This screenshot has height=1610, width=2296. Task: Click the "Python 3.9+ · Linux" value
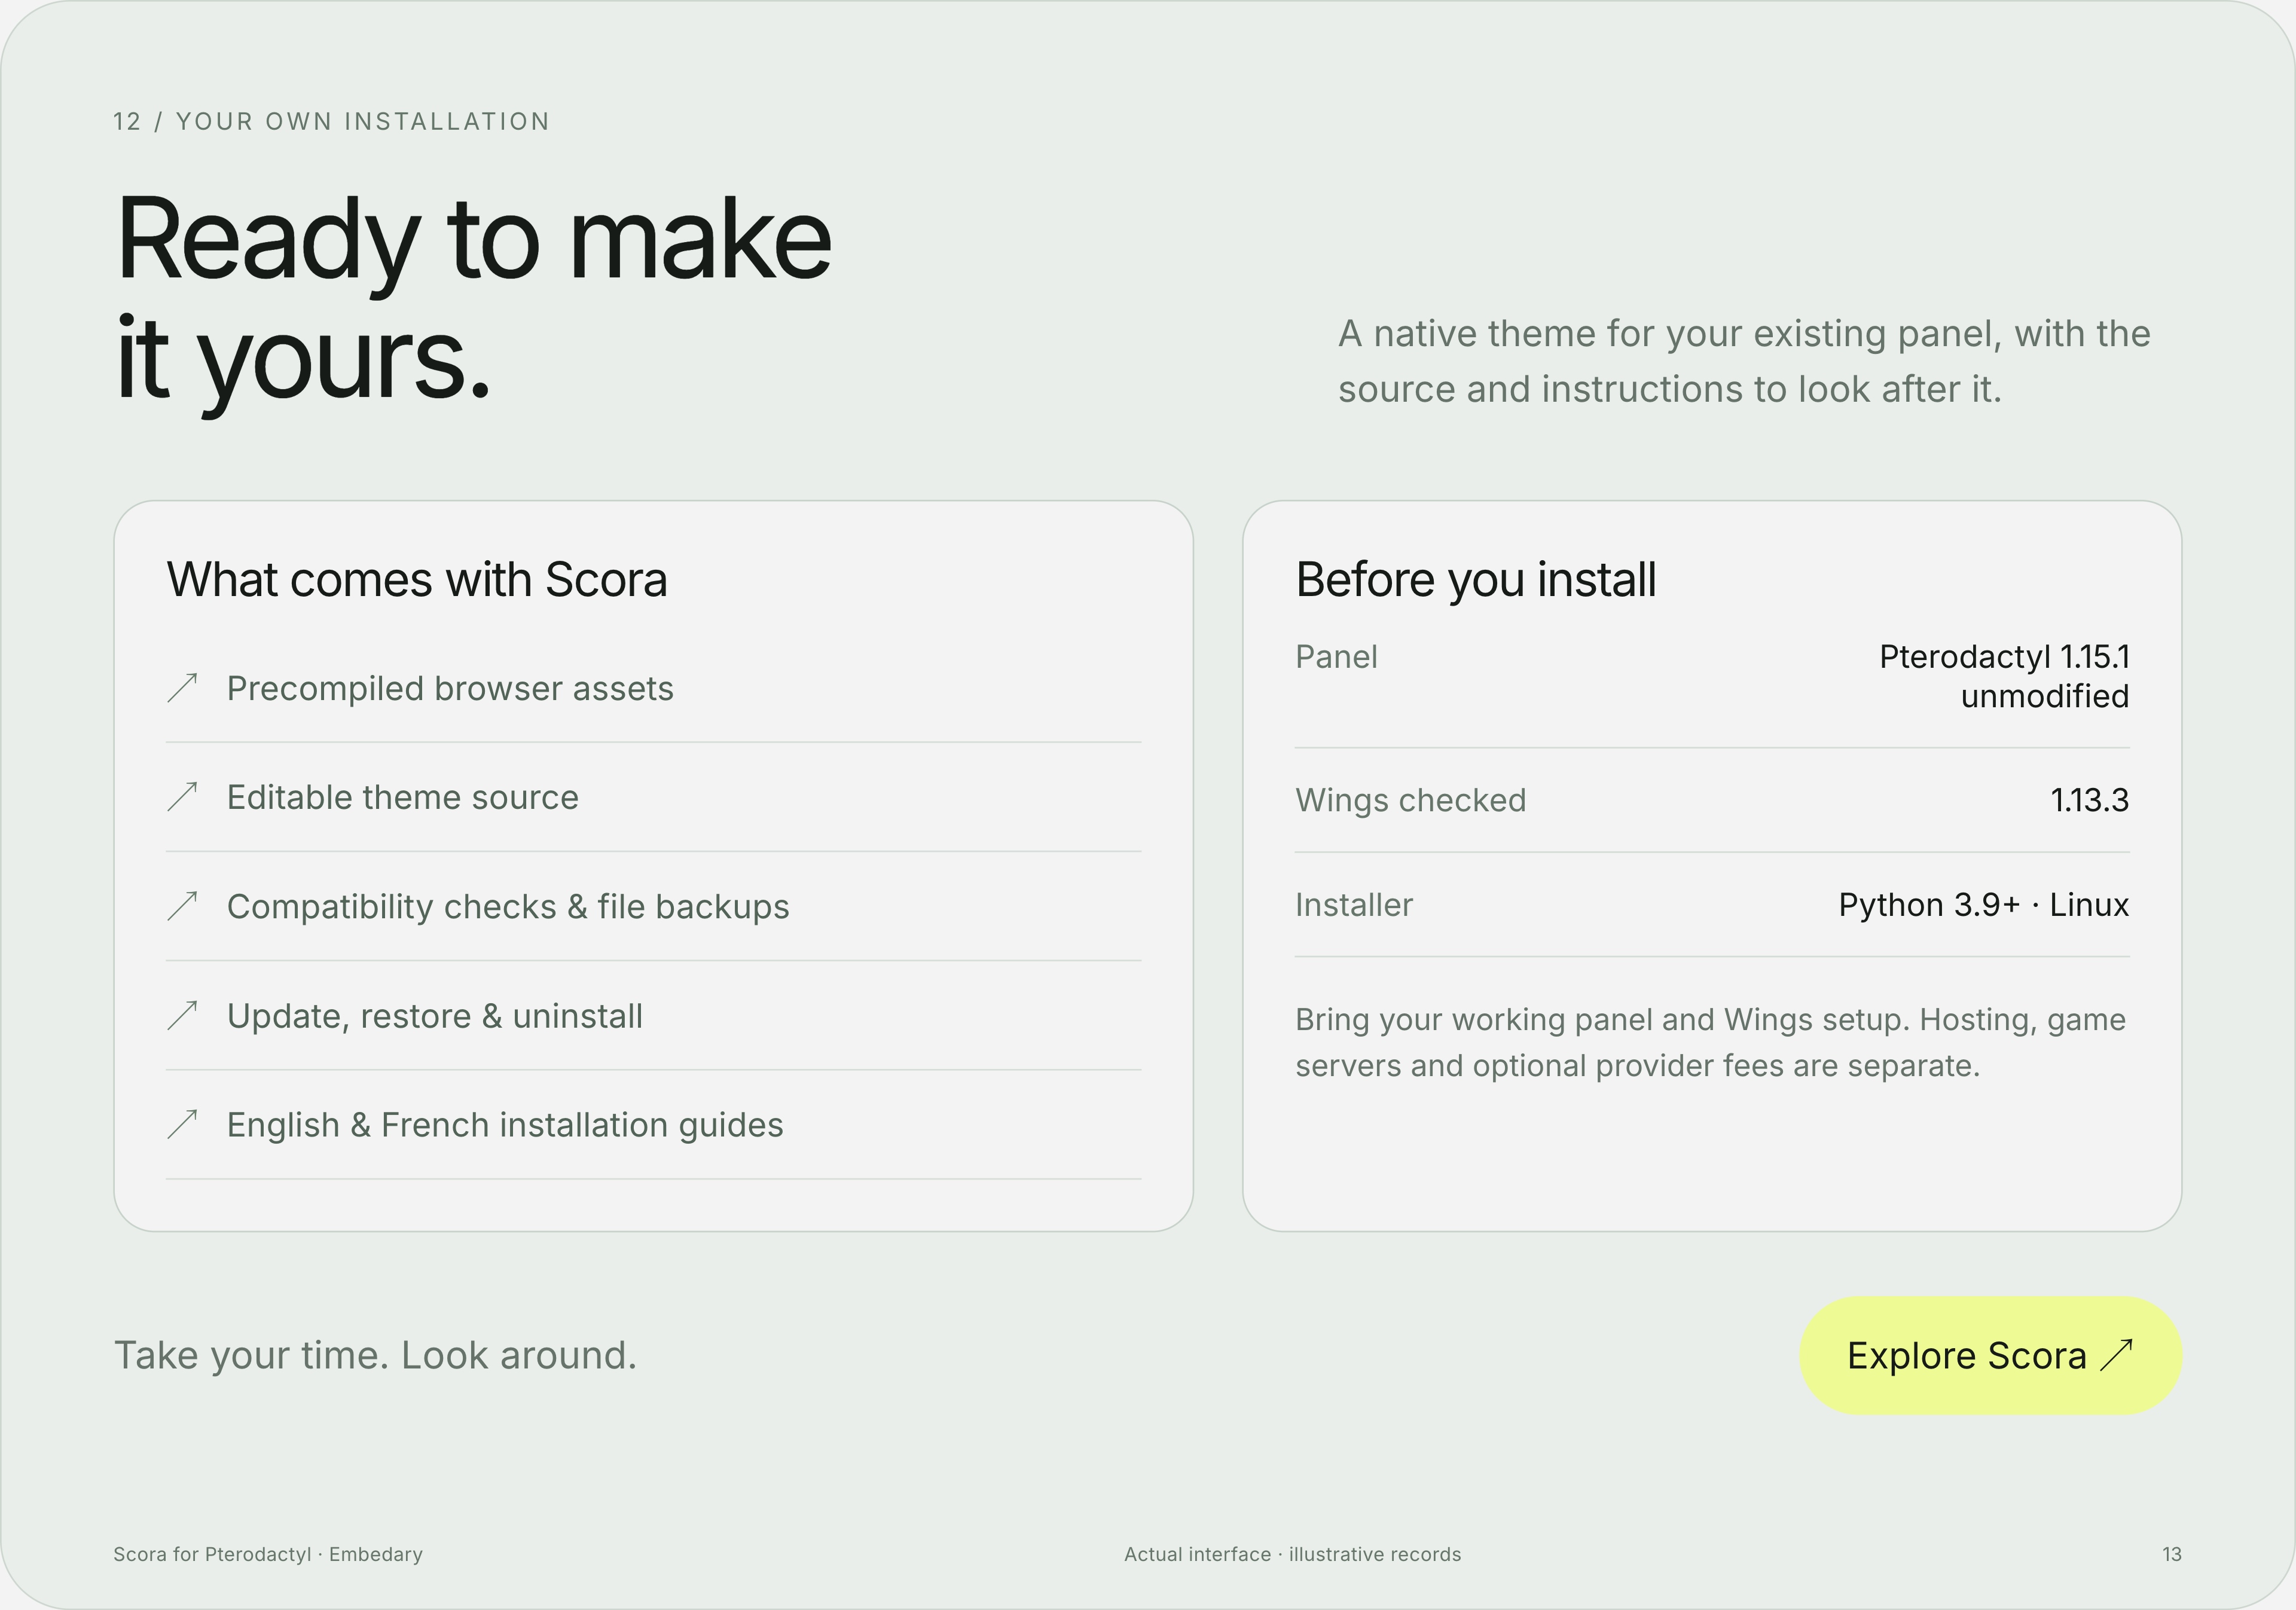click(1984, 905)
